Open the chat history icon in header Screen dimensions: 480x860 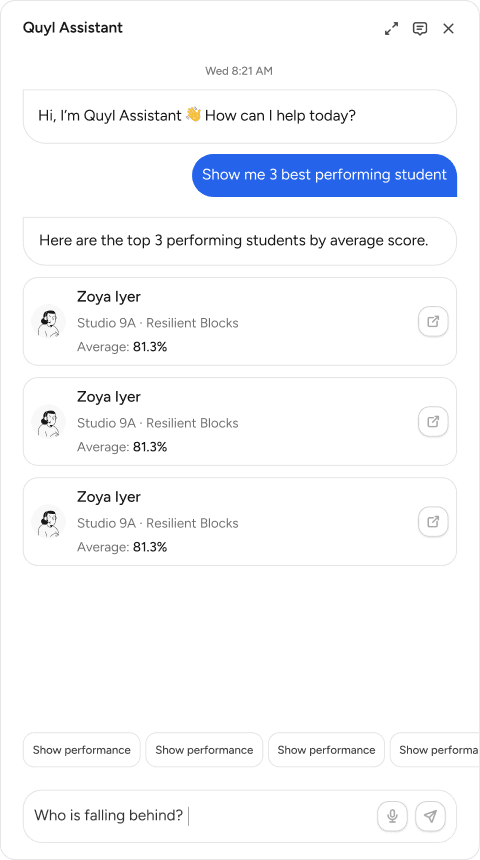tap(420, 29)
